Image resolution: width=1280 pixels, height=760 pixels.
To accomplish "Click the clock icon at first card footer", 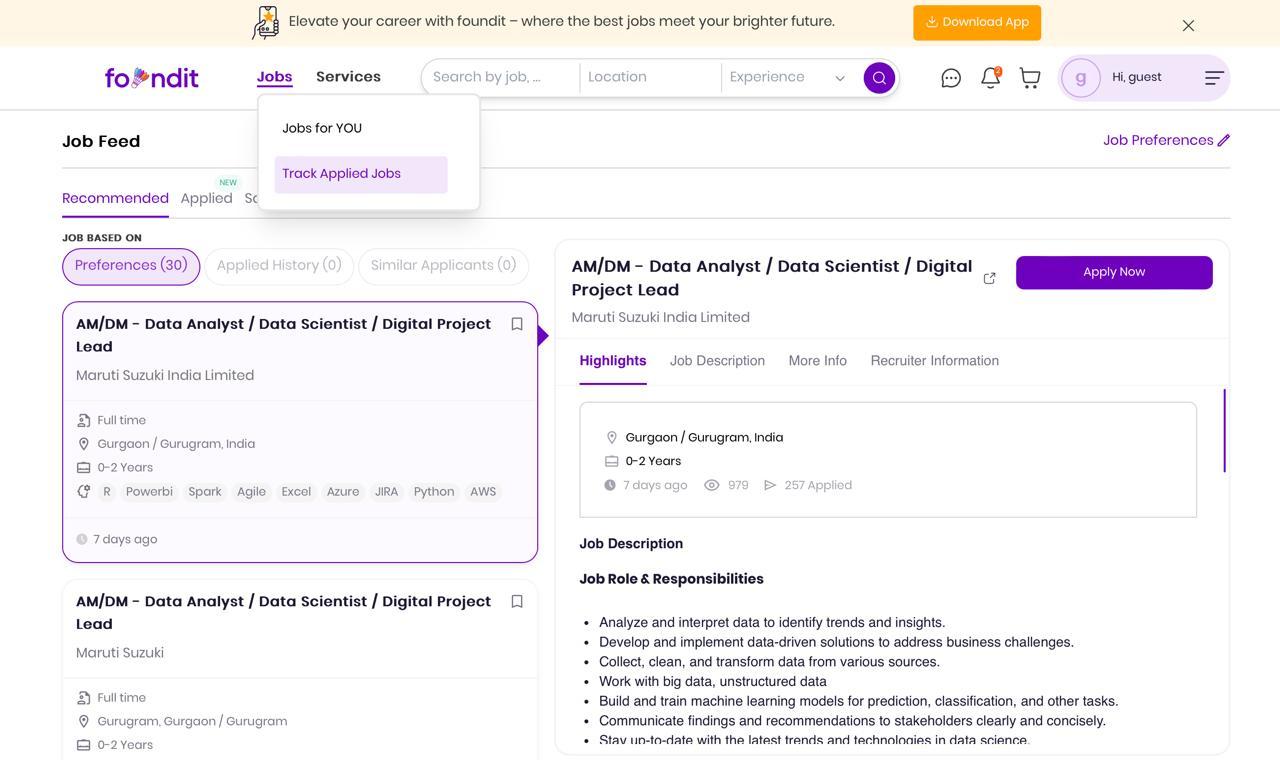I will [x=82, y=539].
